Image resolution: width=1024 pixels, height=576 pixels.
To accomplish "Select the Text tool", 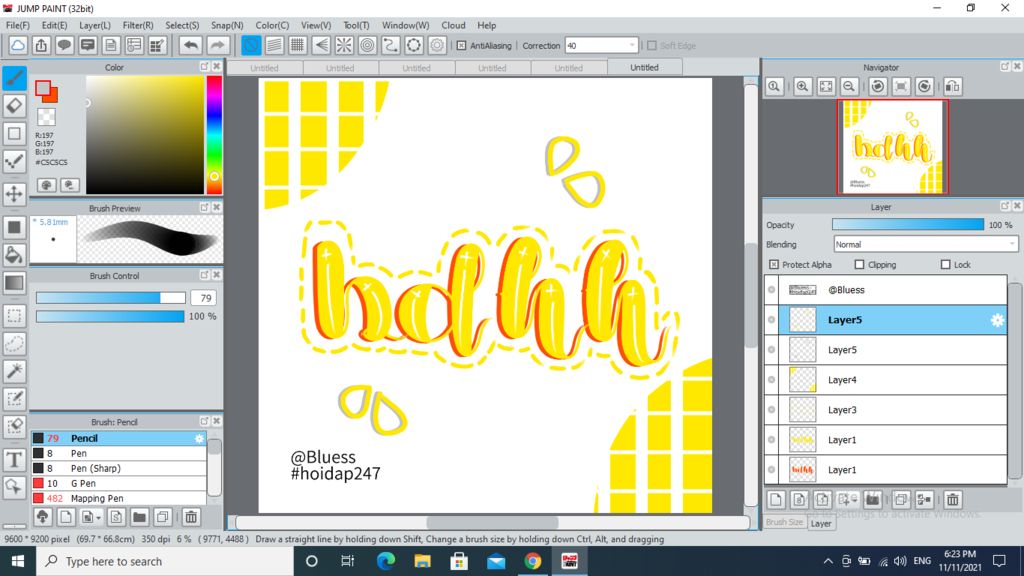I will tap(14, 460).
